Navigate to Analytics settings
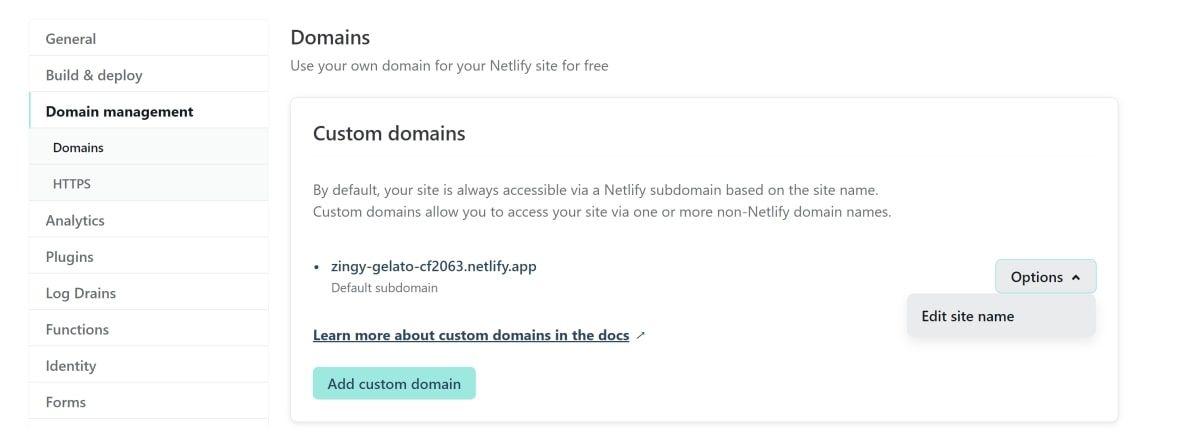The image size is (1200, 429). point(75,220)
